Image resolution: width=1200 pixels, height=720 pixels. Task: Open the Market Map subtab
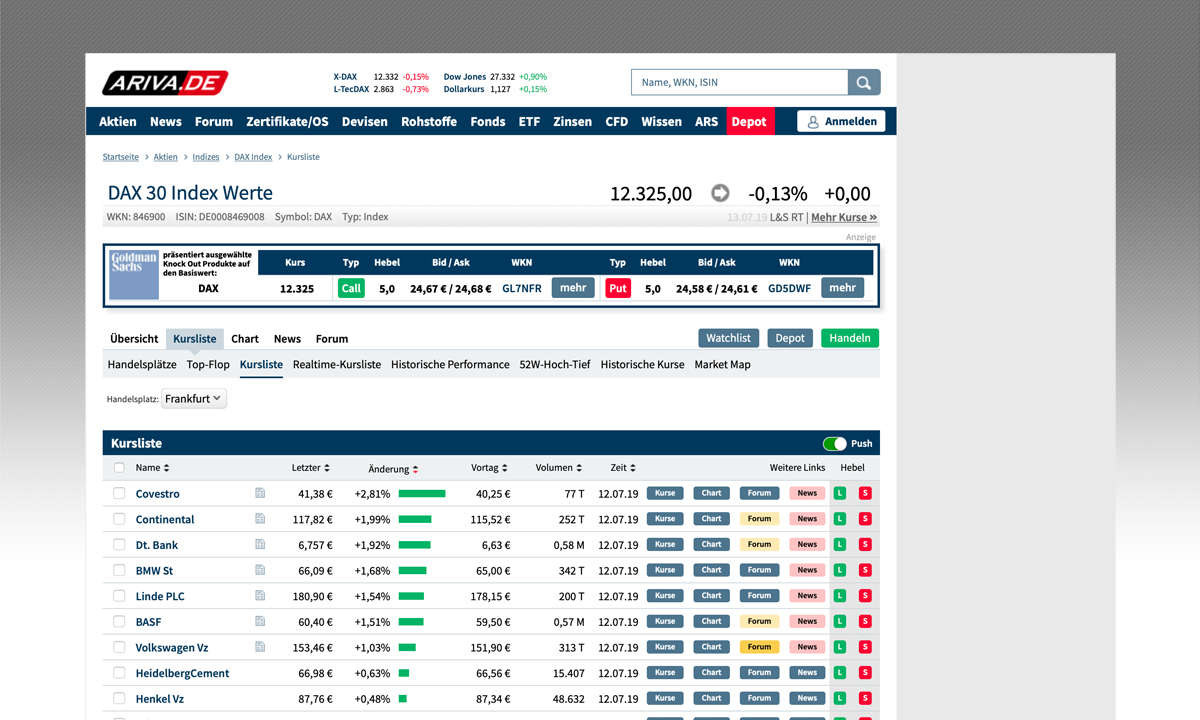[x=723, y=364]
